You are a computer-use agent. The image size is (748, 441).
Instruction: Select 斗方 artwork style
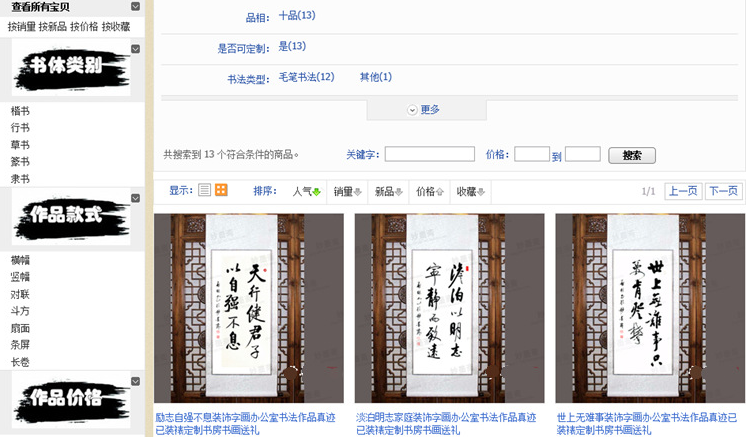(20, 311)
